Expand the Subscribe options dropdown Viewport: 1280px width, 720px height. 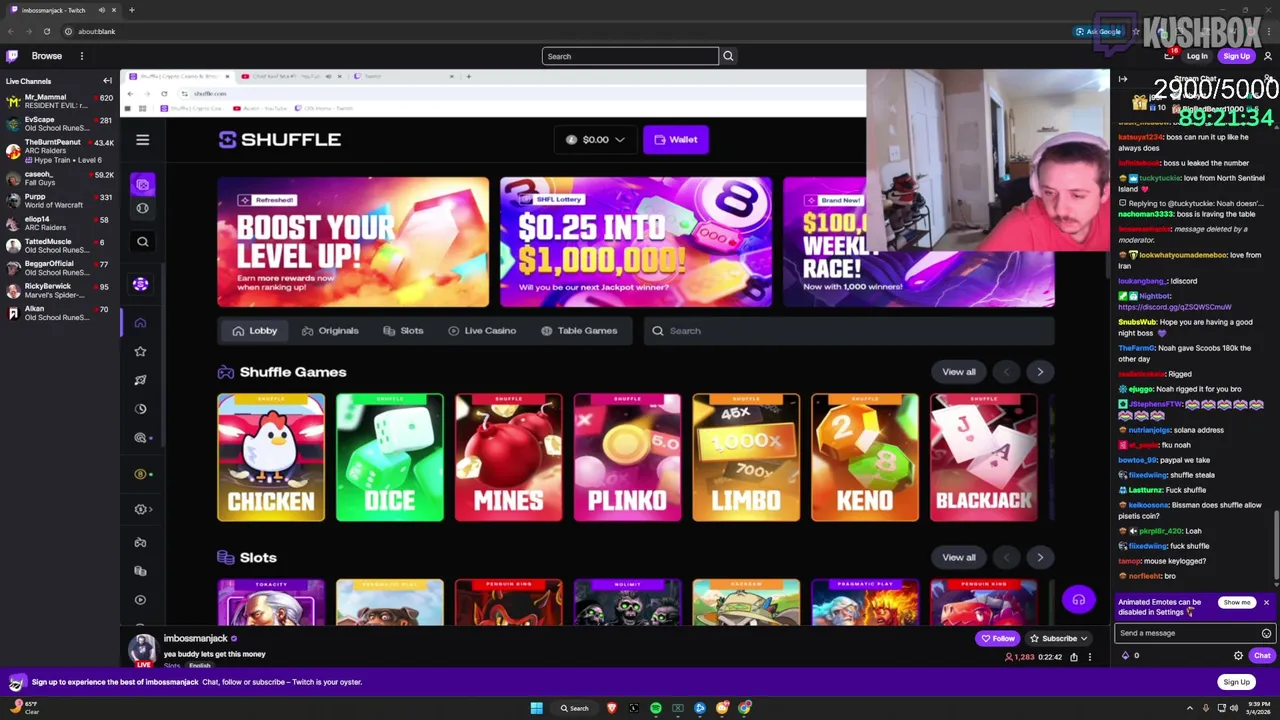tap(1083, 639)
